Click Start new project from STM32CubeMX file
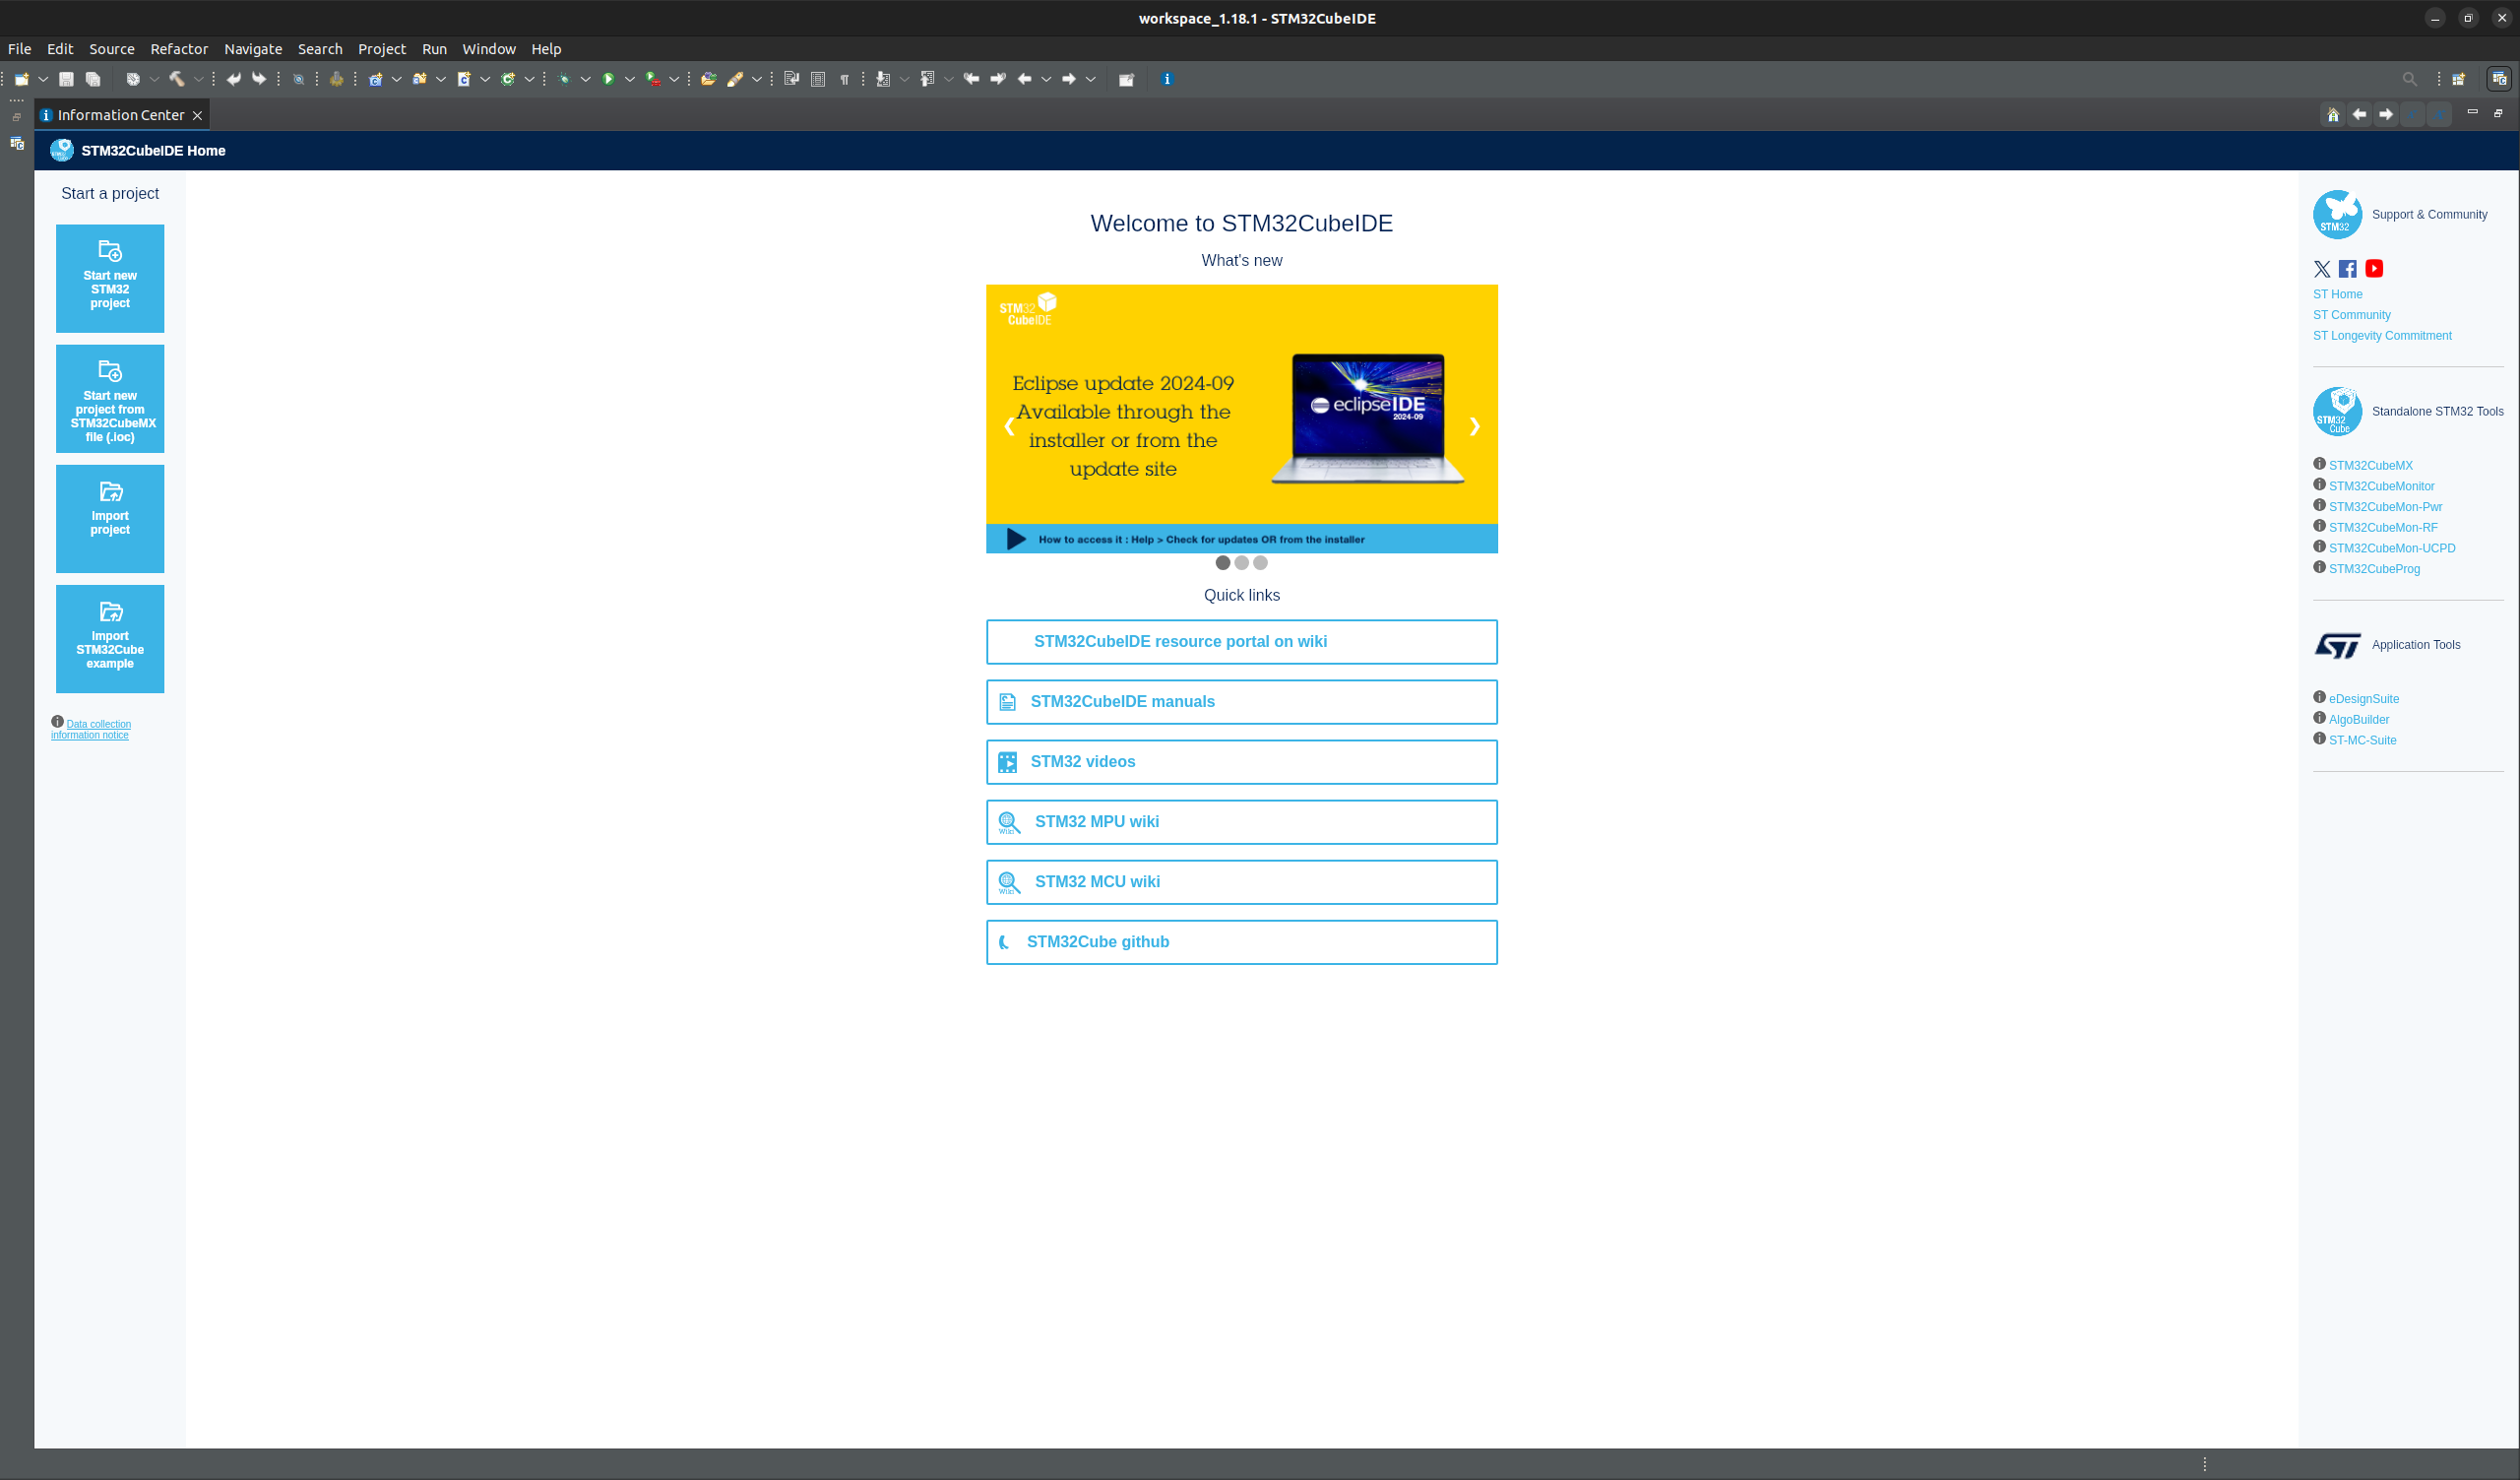The width and height of the screenshot is (2520, 1480). (x=110, y=398)
